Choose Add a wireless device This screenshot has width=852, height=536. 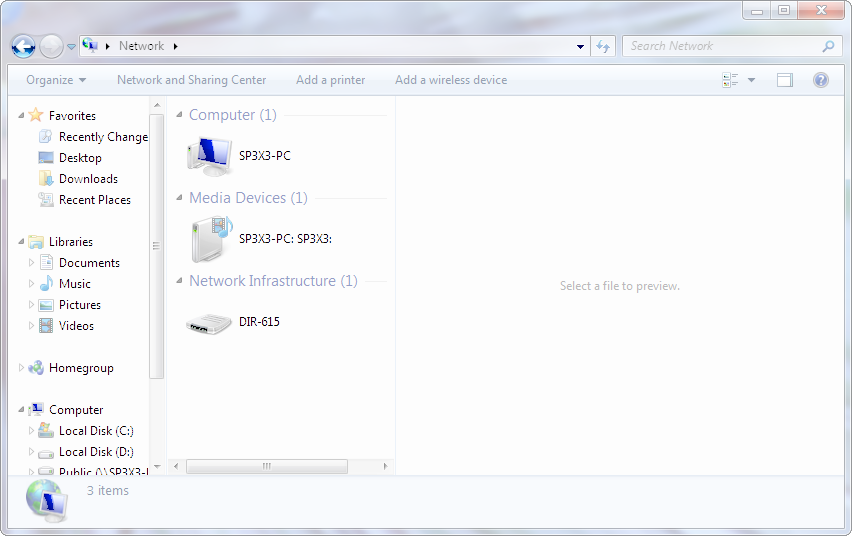(451, 80)
